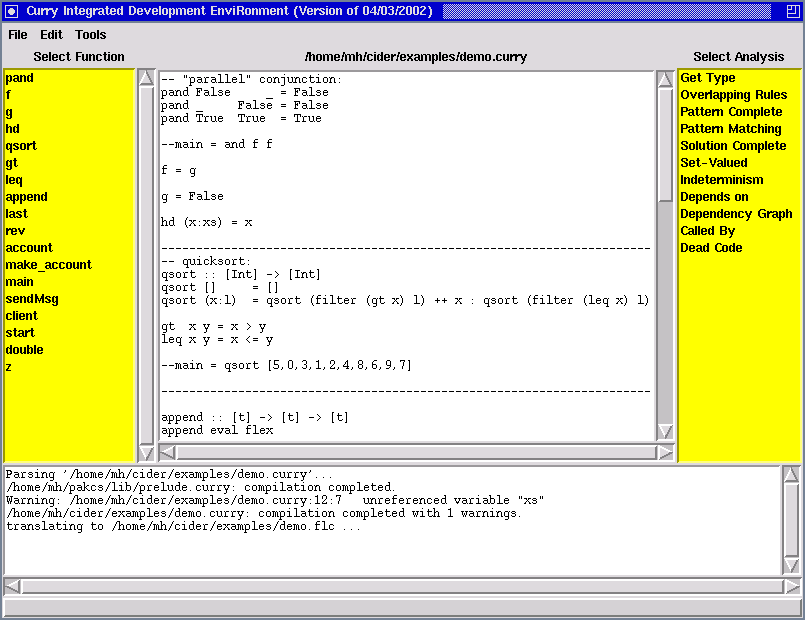Select function start in list
The height and width of the screenshot is (620, 805).
pyautogui.click(x=20, y=332)
